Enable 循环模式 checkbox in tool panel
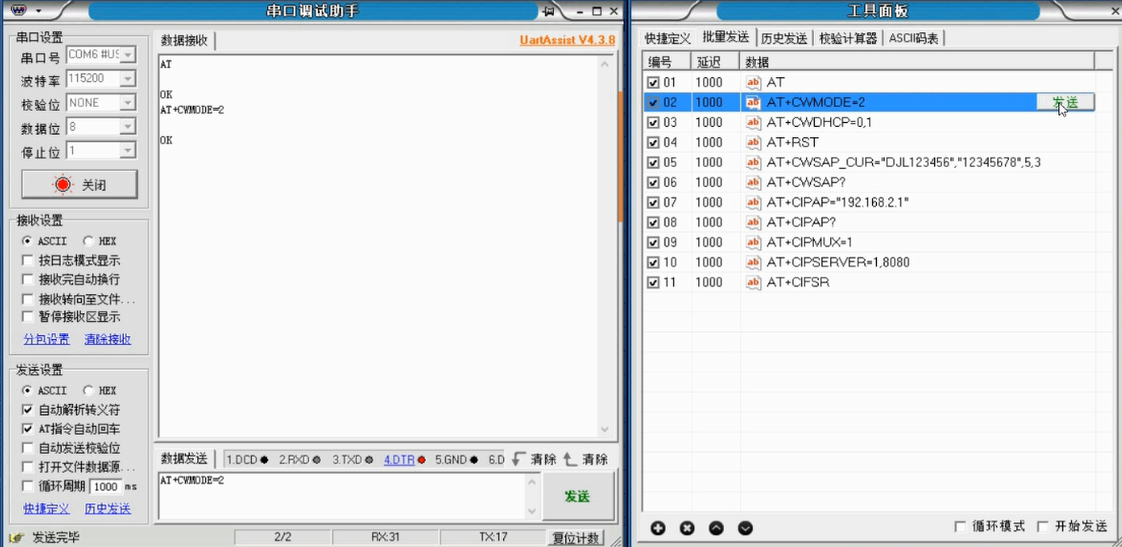The width and height of the screenshot is (1122, 547). pyautogui.click(x=960, y=527)
